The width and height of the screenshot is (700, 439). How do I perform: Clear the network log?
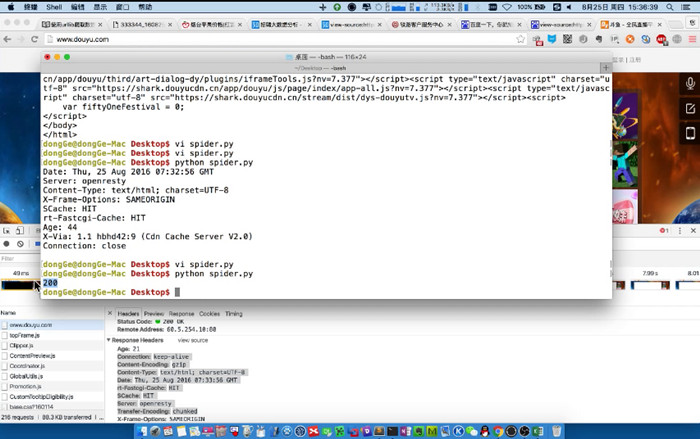click(x=20, y=244)
